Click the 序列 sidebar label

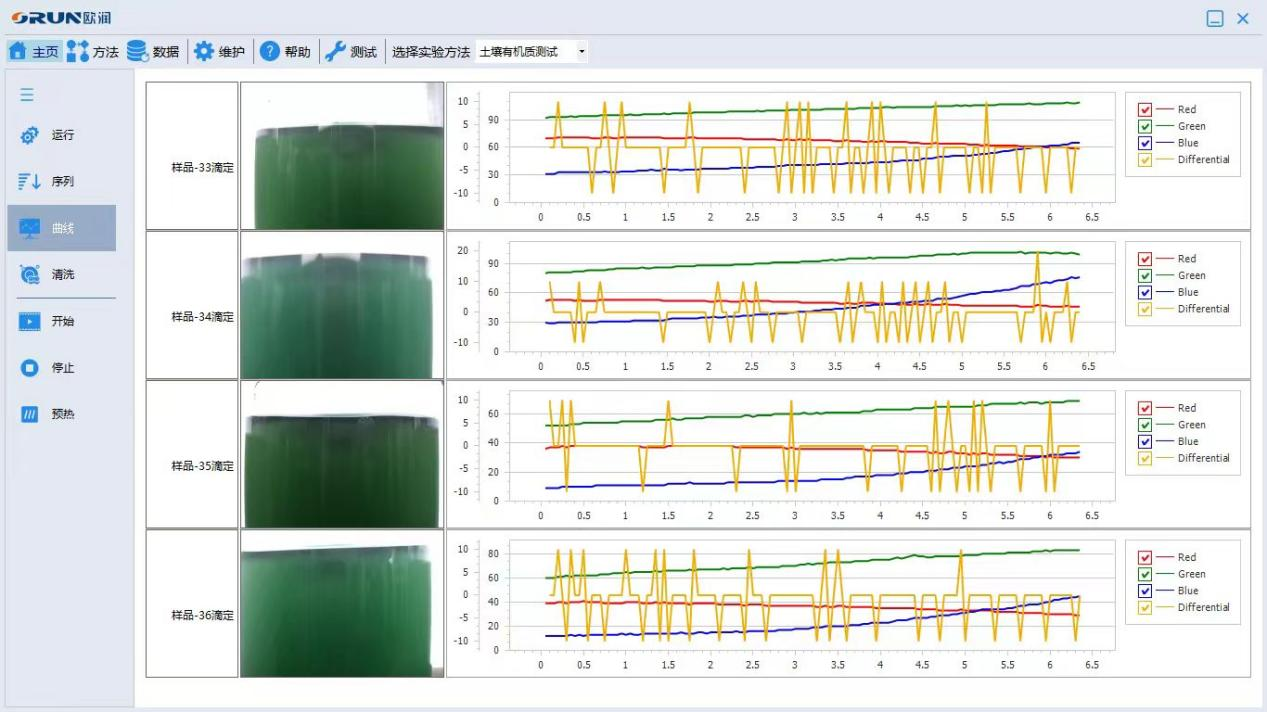point(63,182)
